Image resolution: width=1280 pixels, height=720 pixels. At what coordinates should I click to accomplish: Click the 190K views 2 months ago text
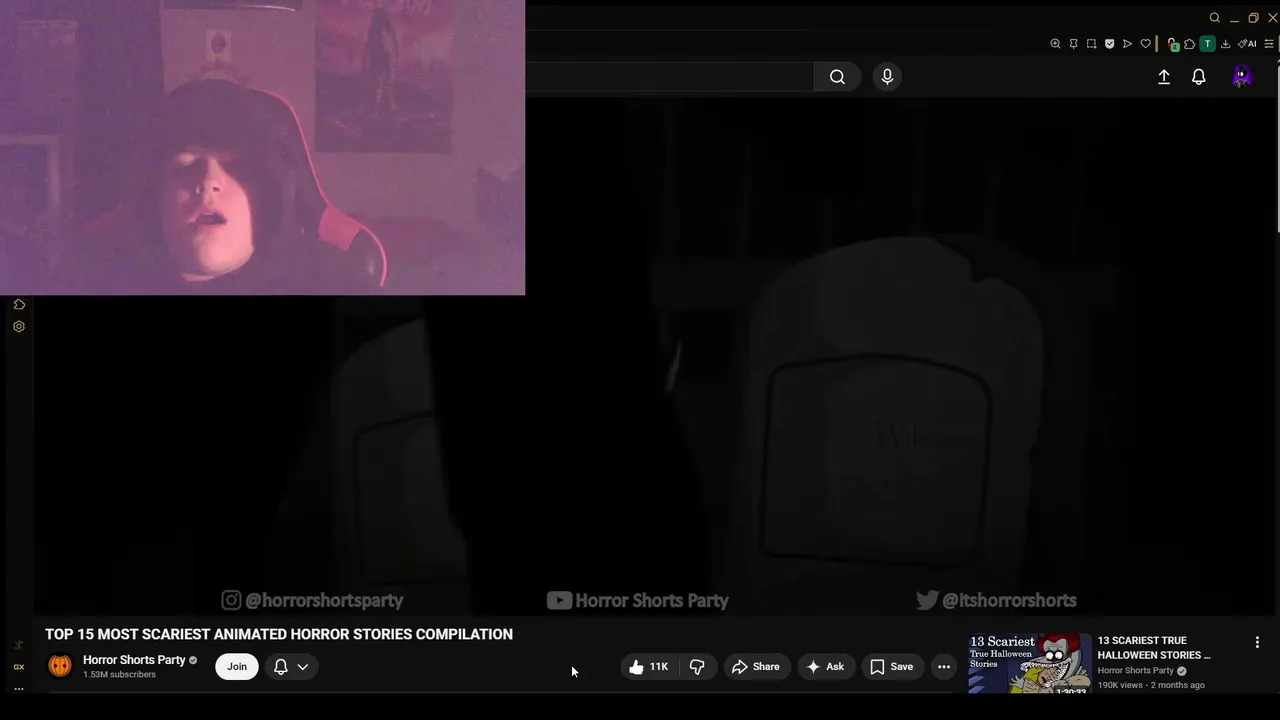(x=1151, y=685)
